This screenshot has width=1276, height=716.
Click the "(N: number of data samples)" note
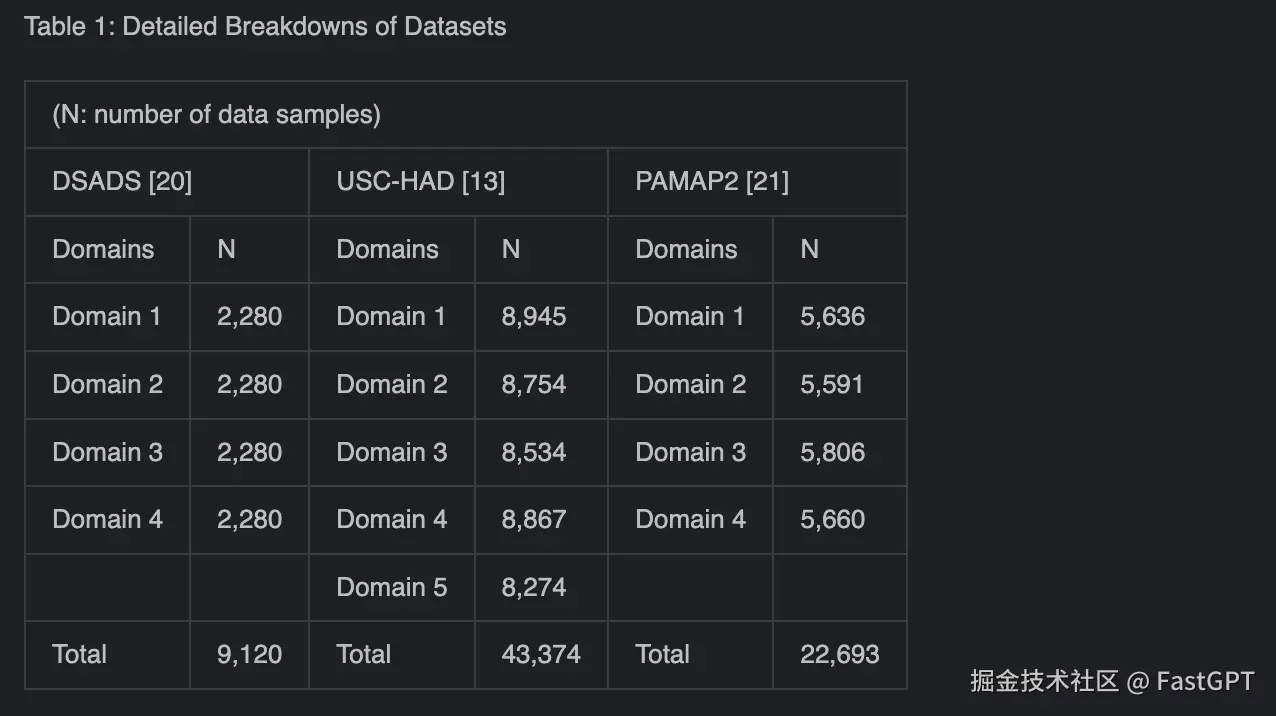click(216, 115)
